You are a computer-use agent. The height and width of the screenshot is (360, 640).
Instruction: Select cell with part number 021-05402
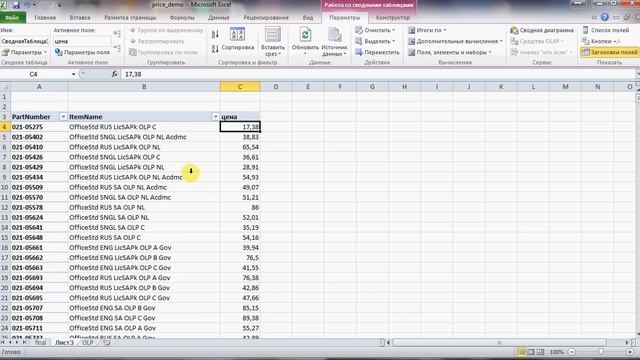(x=39, y=137)
